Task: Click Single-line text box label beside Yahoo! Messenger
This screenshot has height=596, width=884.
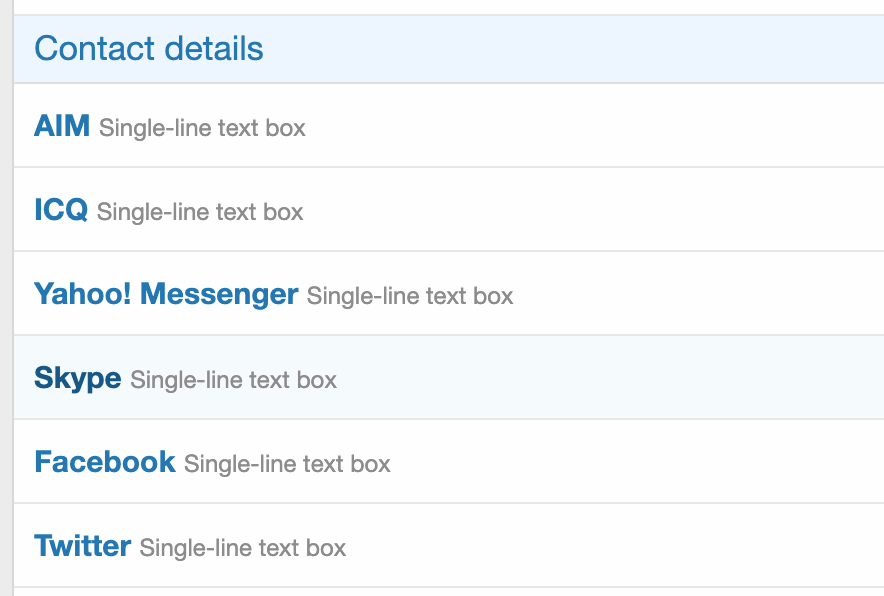Action: (410, 296)
